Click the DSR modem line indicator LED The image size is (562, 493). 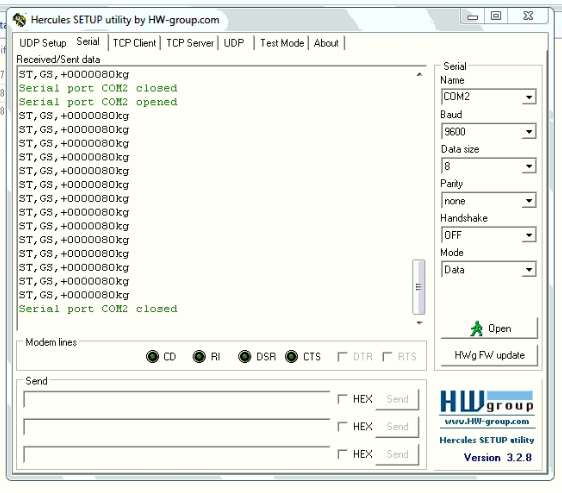[245, 356]
